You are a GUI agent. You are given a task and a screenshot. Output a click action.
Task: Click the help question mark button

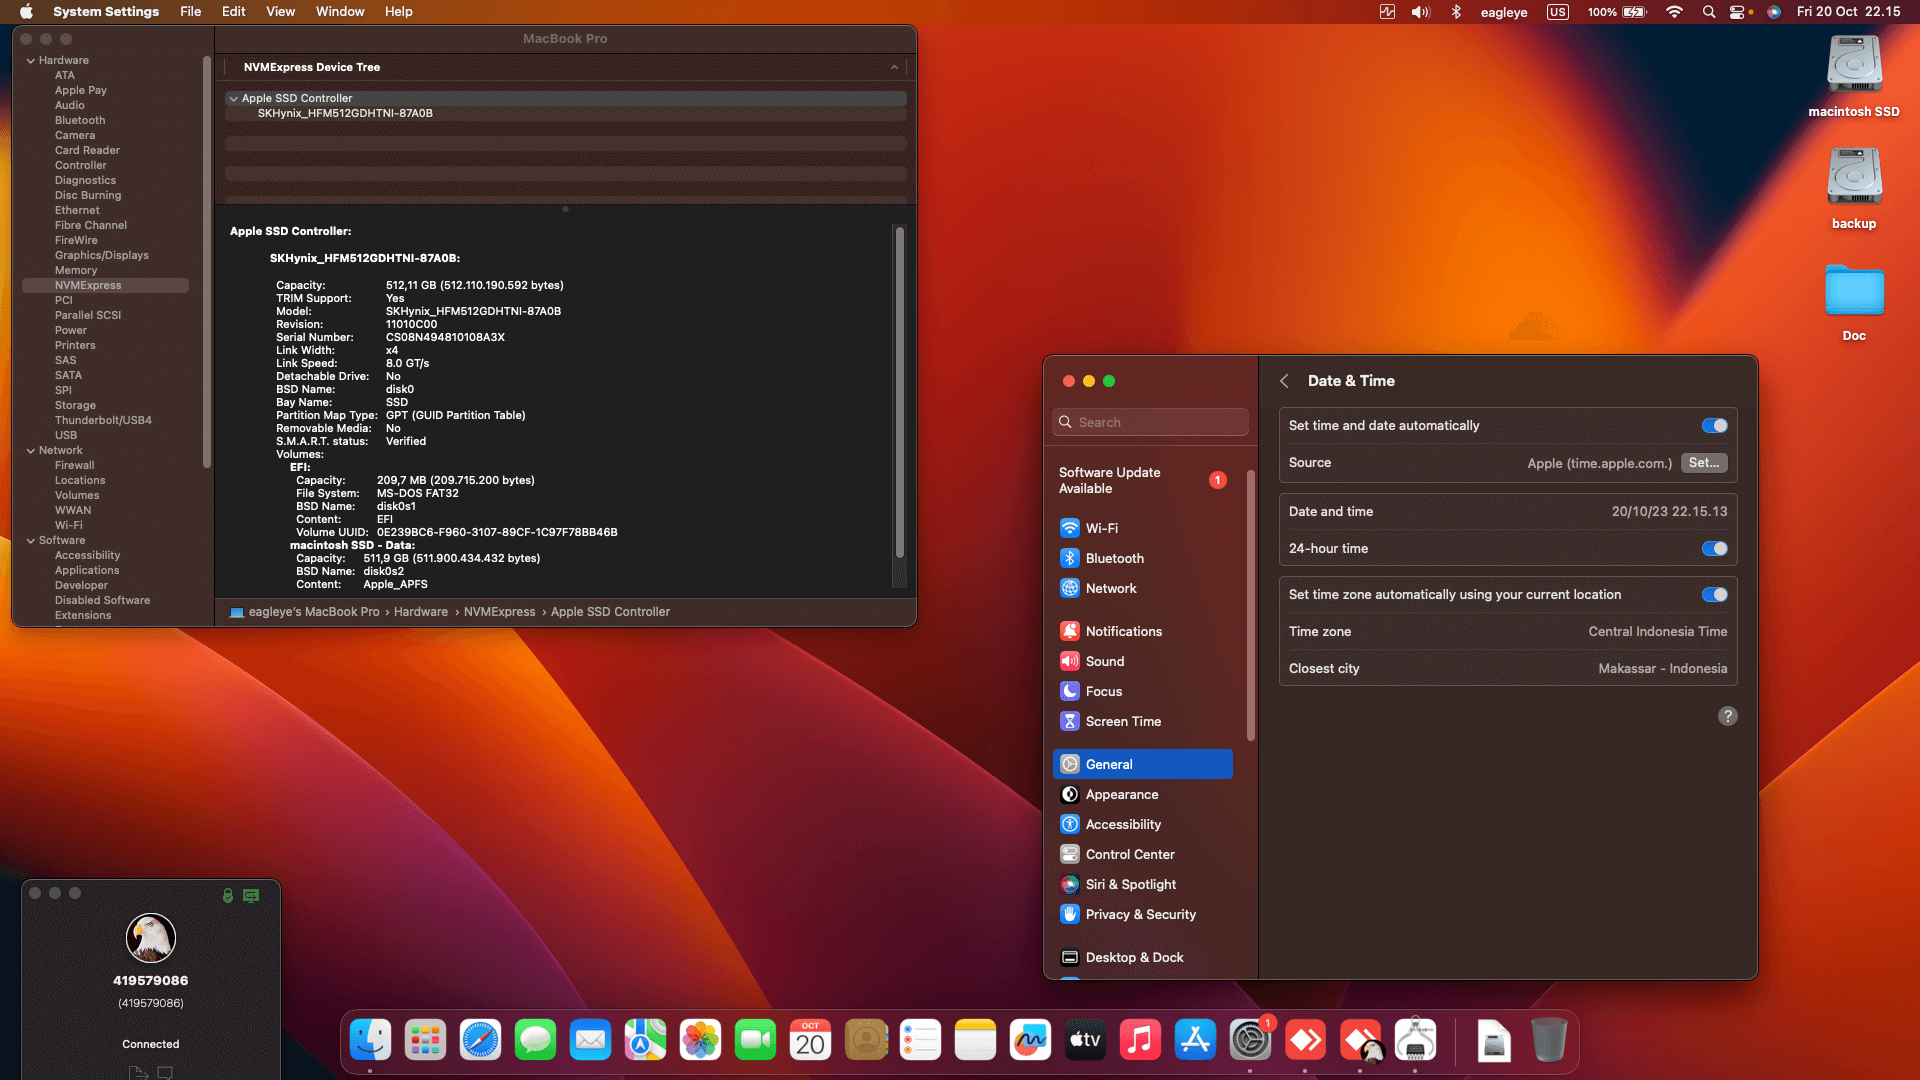(x=1727, y=716)
